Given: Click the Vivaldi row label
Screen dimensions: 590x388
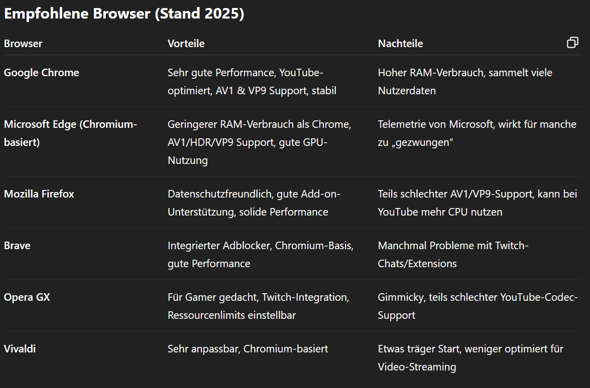Looking at the screenshot, I should pos(20,349).
